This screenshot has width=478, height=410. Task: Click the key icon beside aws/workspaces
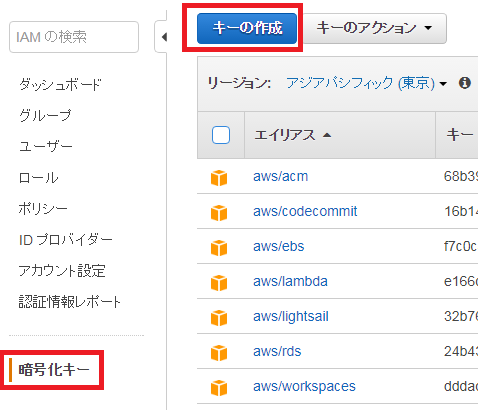[x=219, y=388]
